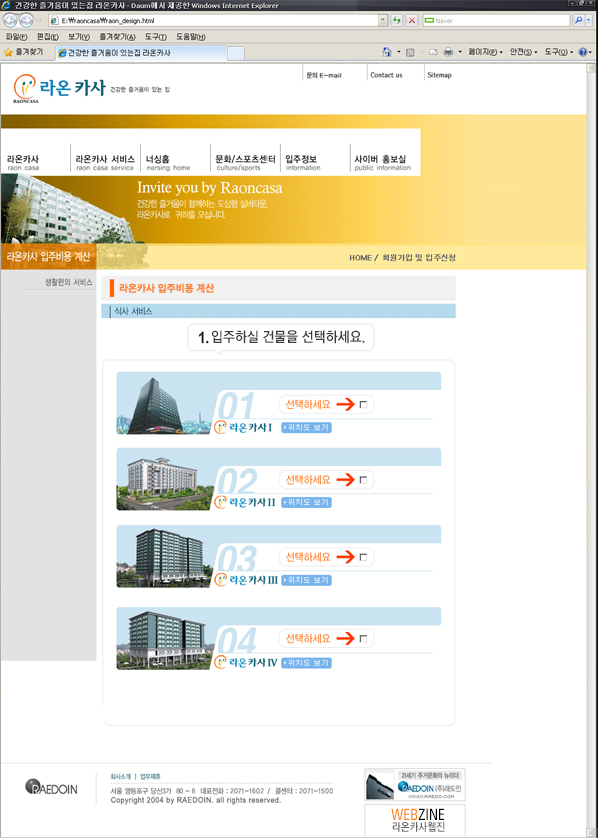The height and width of the screenshot is (838, 598).
Task: Click the Raoncasa icon beside 라온카사 IV
Action: 220,662
